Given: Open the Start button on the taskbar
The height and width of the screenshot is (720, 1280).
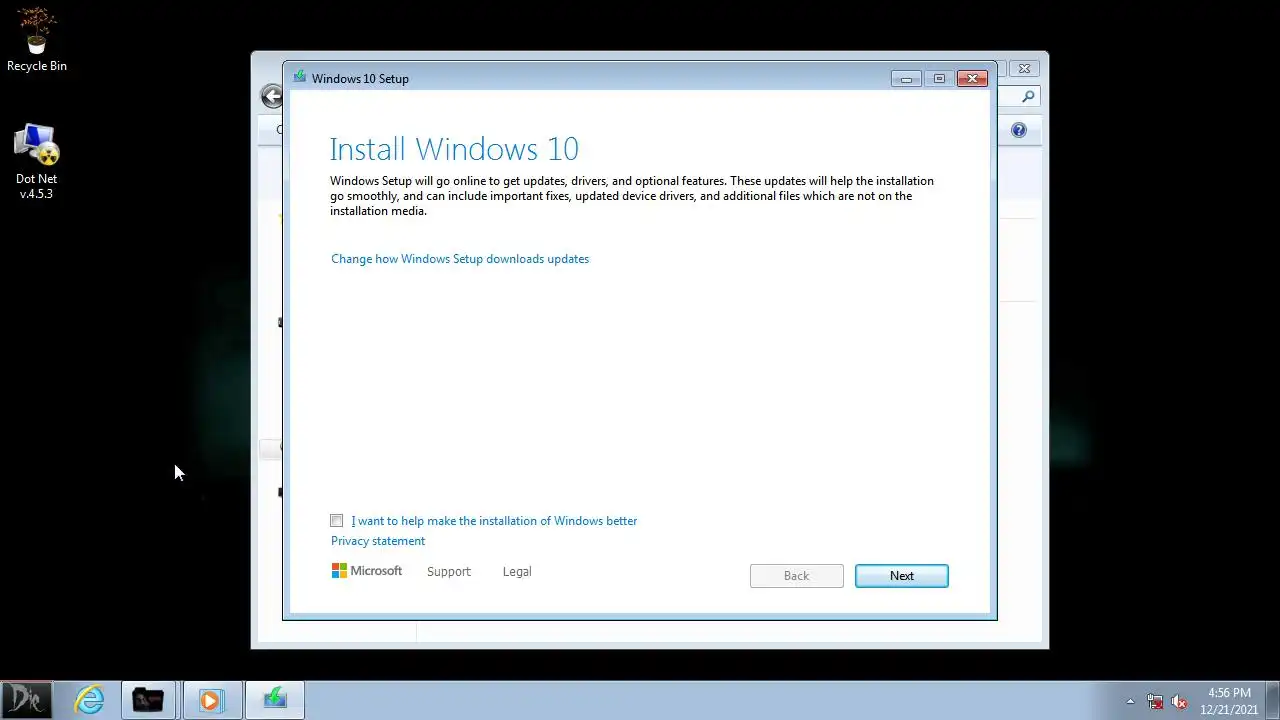Looking at the screenshot, I should (x=26, y=700).
